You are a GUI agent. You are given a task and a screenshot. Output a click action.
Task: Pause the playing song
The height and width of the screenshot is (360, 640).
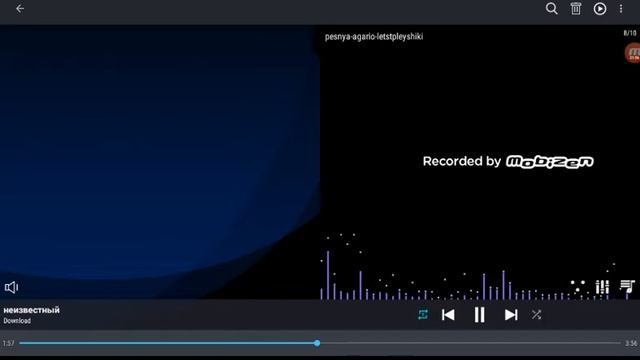point(479,315)
